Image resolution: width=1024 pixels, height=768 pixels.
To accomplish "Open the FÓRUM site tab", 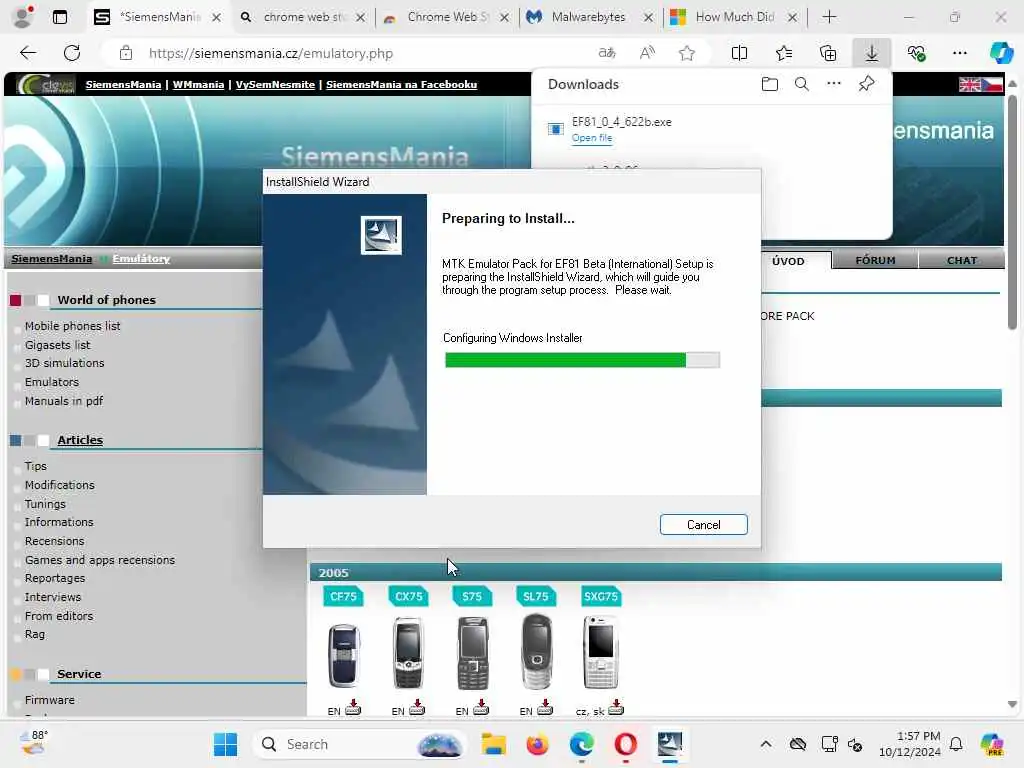I will [x=875, y=260].
